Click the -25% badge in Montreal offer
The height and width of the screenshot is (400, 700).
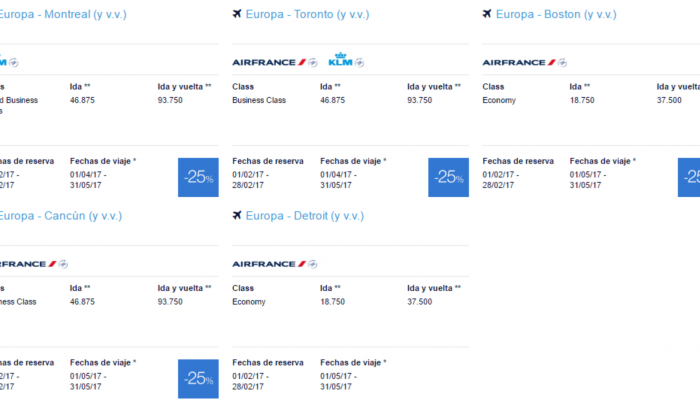[198, 177]
